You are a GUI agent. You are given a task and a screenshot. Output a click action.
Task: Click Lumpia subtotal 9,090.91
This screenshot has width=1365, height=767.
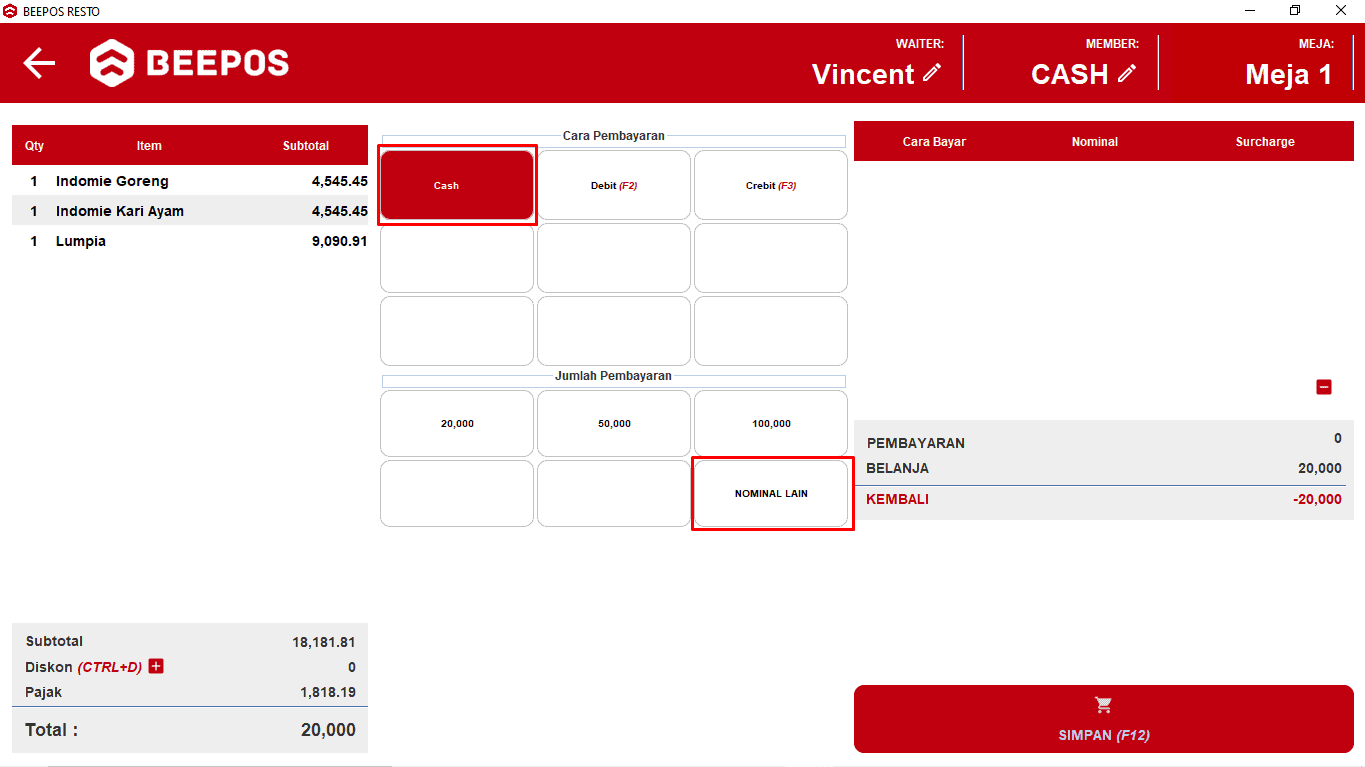(x=340, y=241)
